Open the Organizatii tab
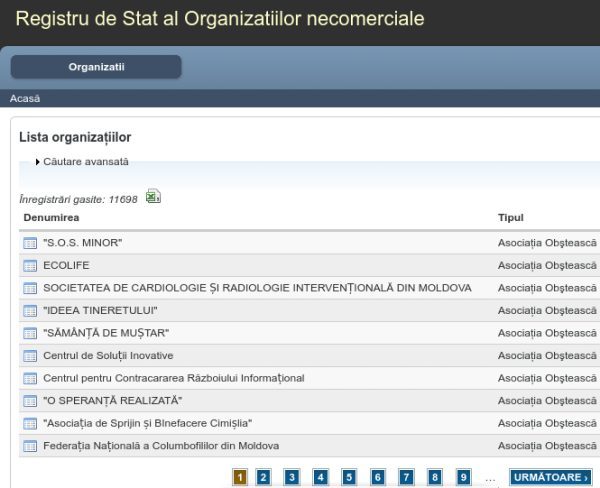The image size is (600, 488). [x=96, y=67]
